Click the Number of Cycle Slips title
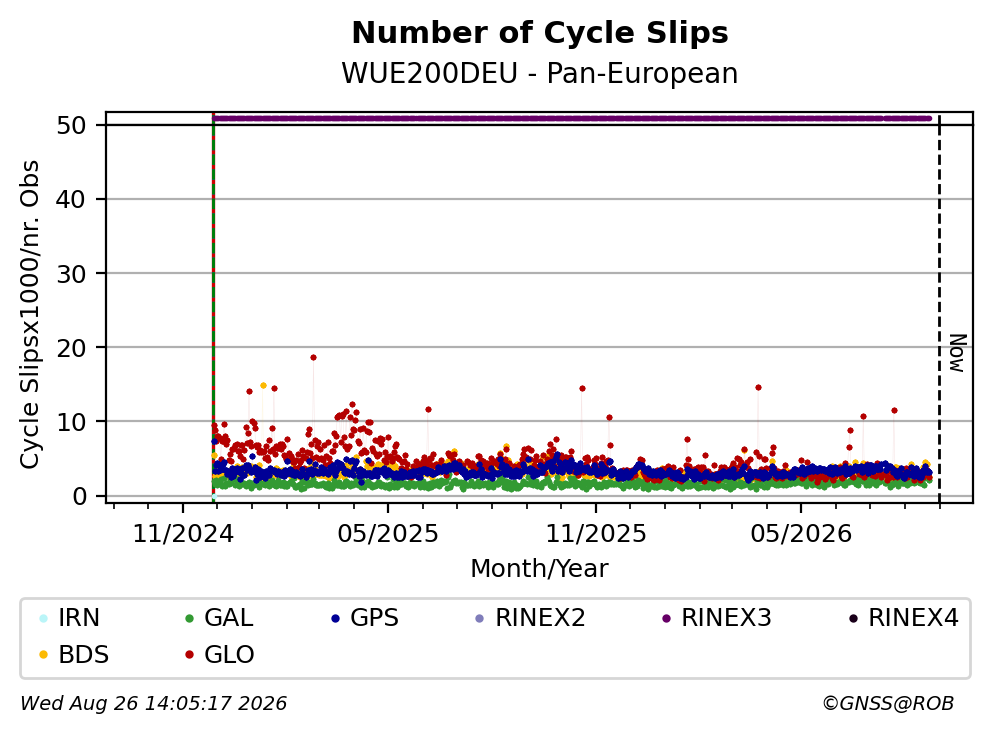This screenshot has width=993, height=734. click(540, 33)
